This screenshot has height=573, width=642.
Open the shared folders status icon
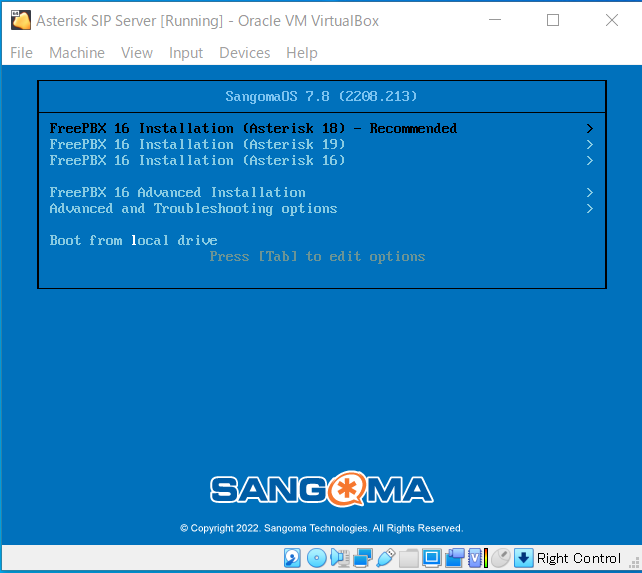[x=409, y=558]
